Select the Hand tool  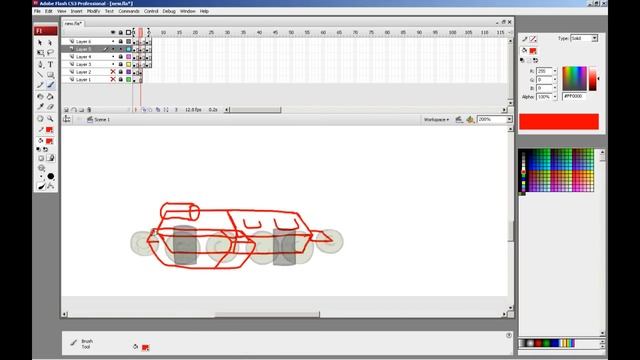[x=40, y=118]
